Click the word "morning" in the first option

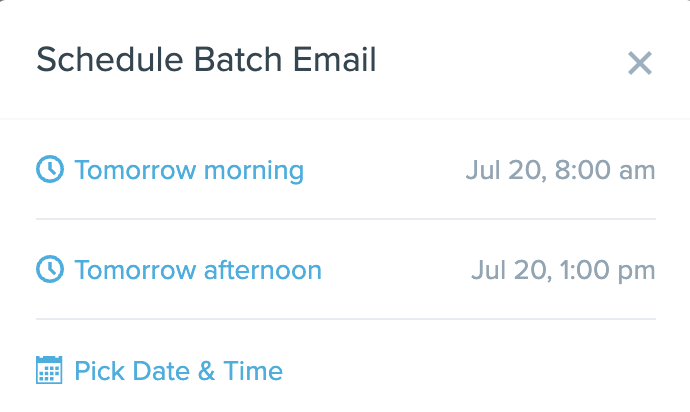click(x=253, y=171)
